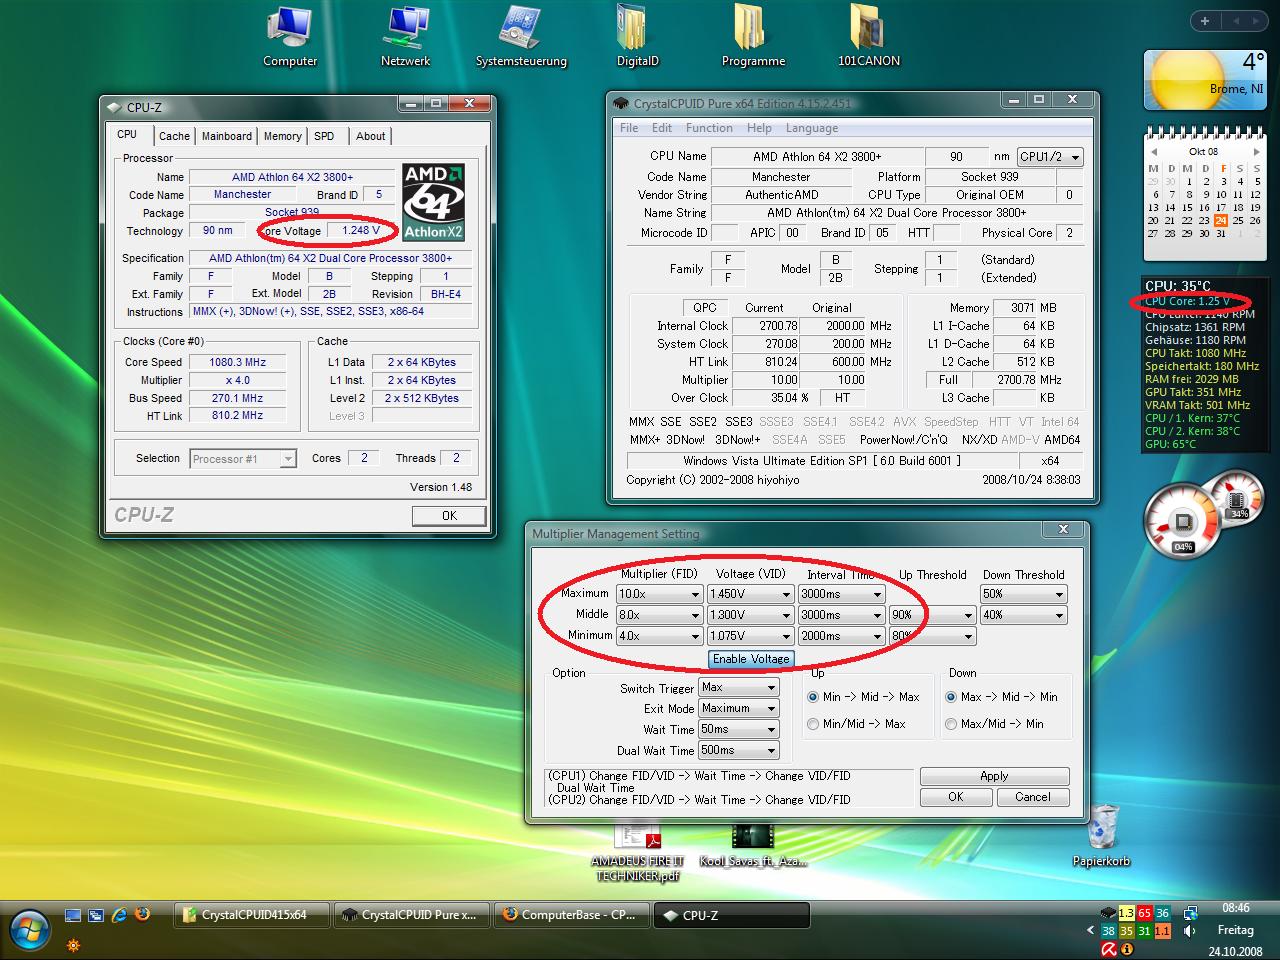Screen dimensions: 1280x960
Task: Open the Papierkorb recycle bin
Action: [1101, 835]
